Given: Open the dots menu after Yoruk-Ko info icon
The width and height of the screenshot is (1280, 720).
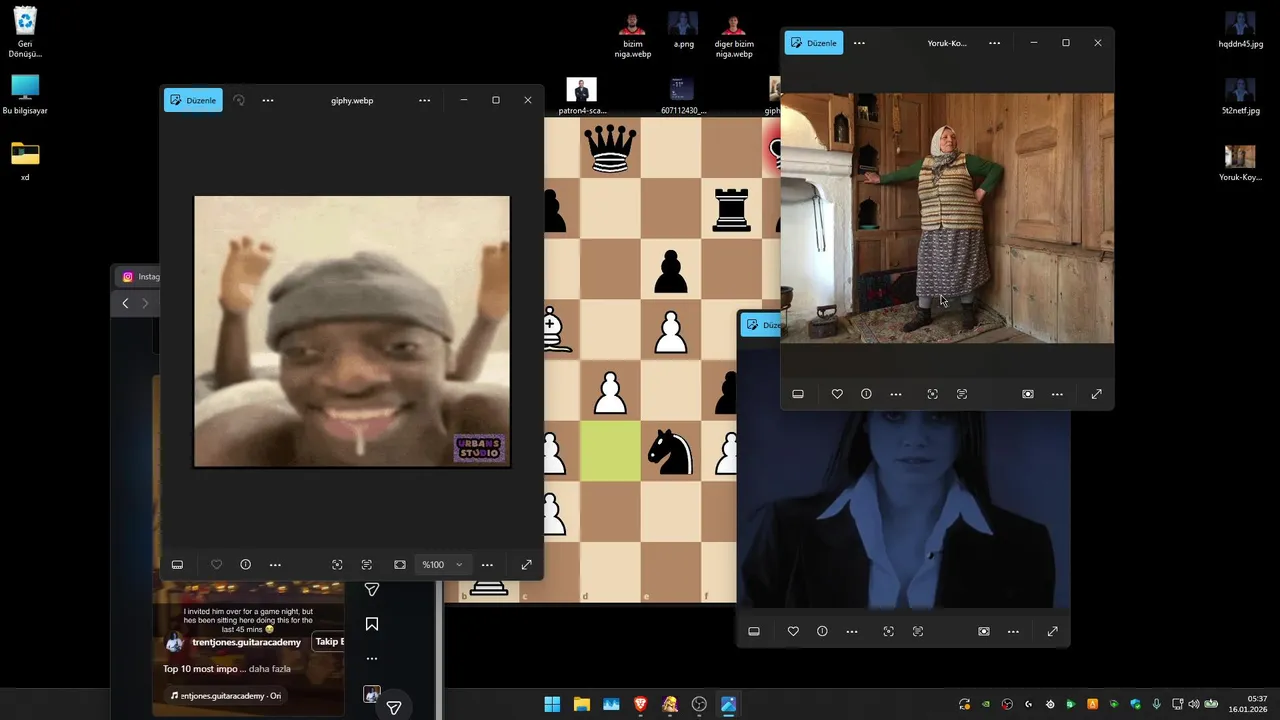Looking at the screenshot, I should (896, 394).
